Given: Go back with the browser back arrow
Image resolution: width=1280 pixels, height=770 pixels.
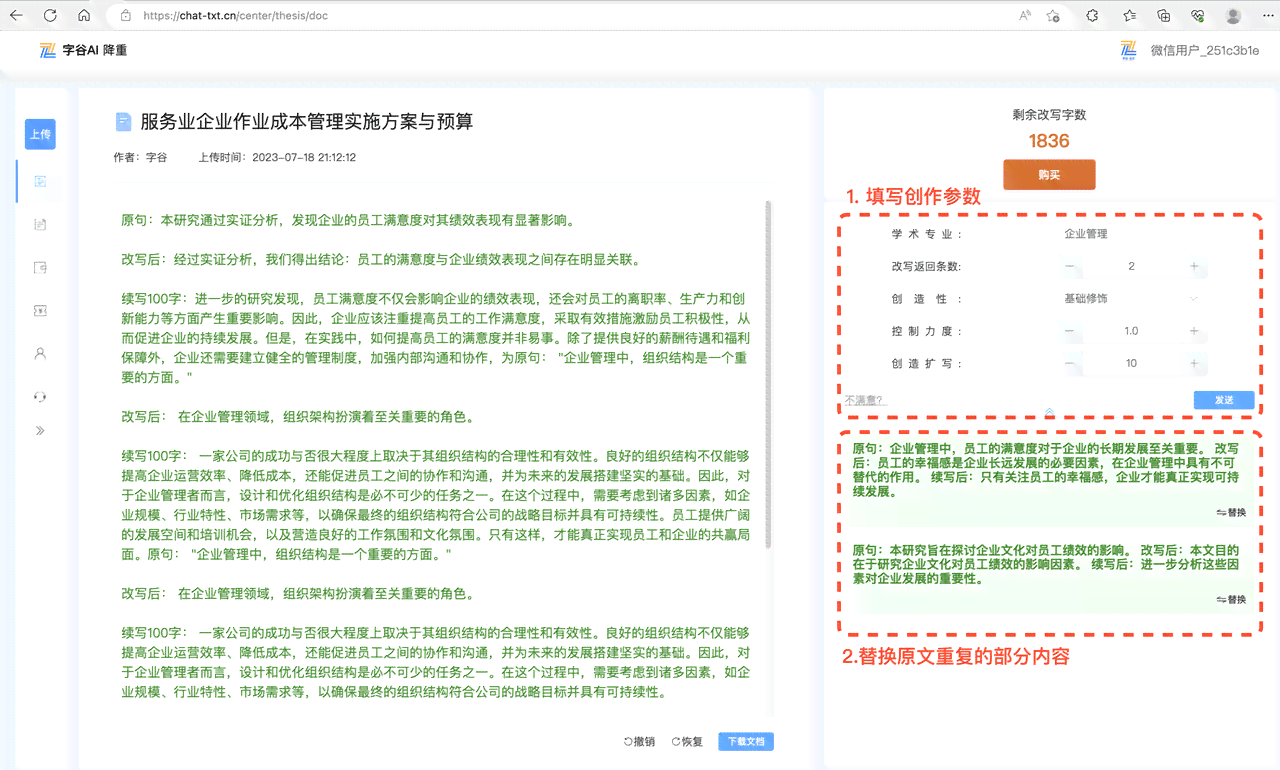Looking at the screenshot, I should point(16,16).
